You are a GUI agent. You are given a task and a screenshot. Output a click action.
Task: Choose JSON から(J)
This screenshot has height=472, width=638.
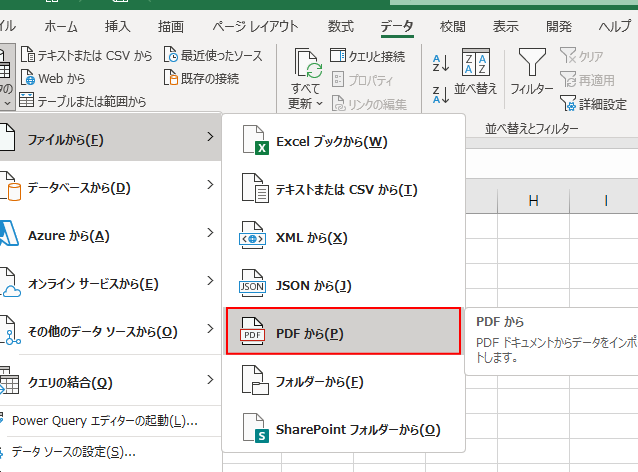pos(343,286)
